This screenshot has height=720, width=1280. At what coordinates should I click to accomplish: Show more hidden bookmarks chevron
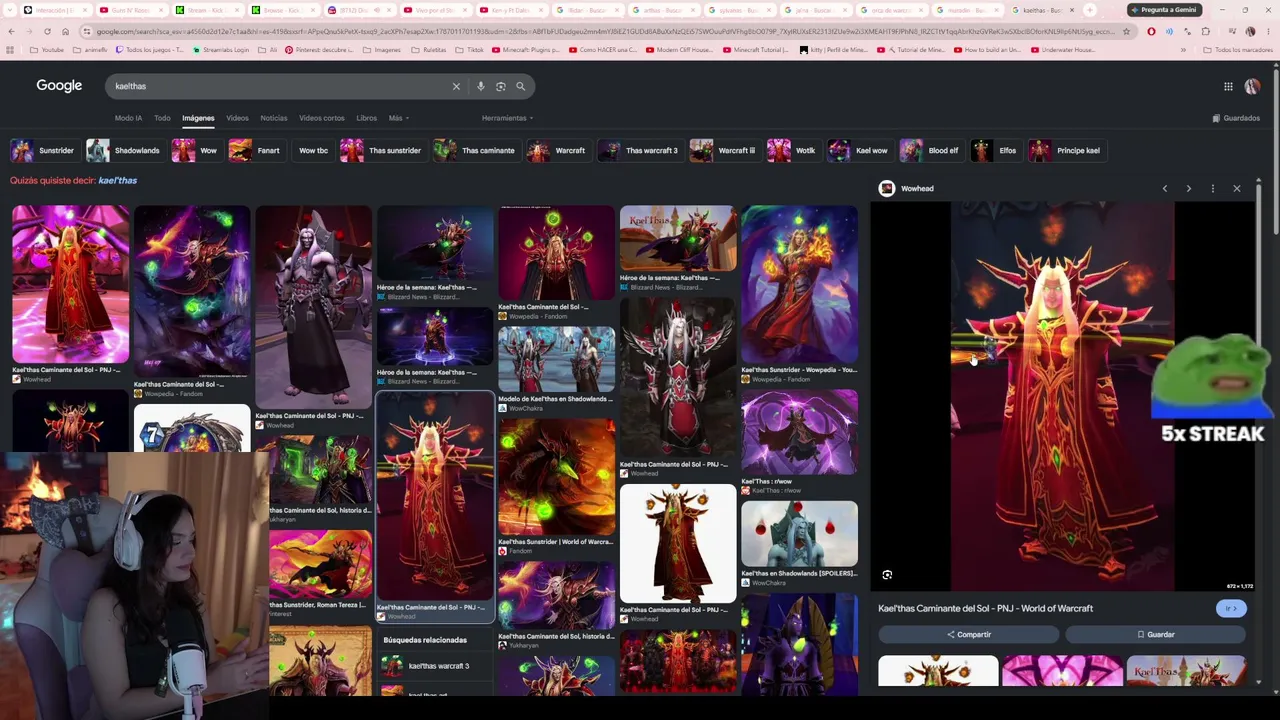pyautogui.click(x=1183, y=50)
